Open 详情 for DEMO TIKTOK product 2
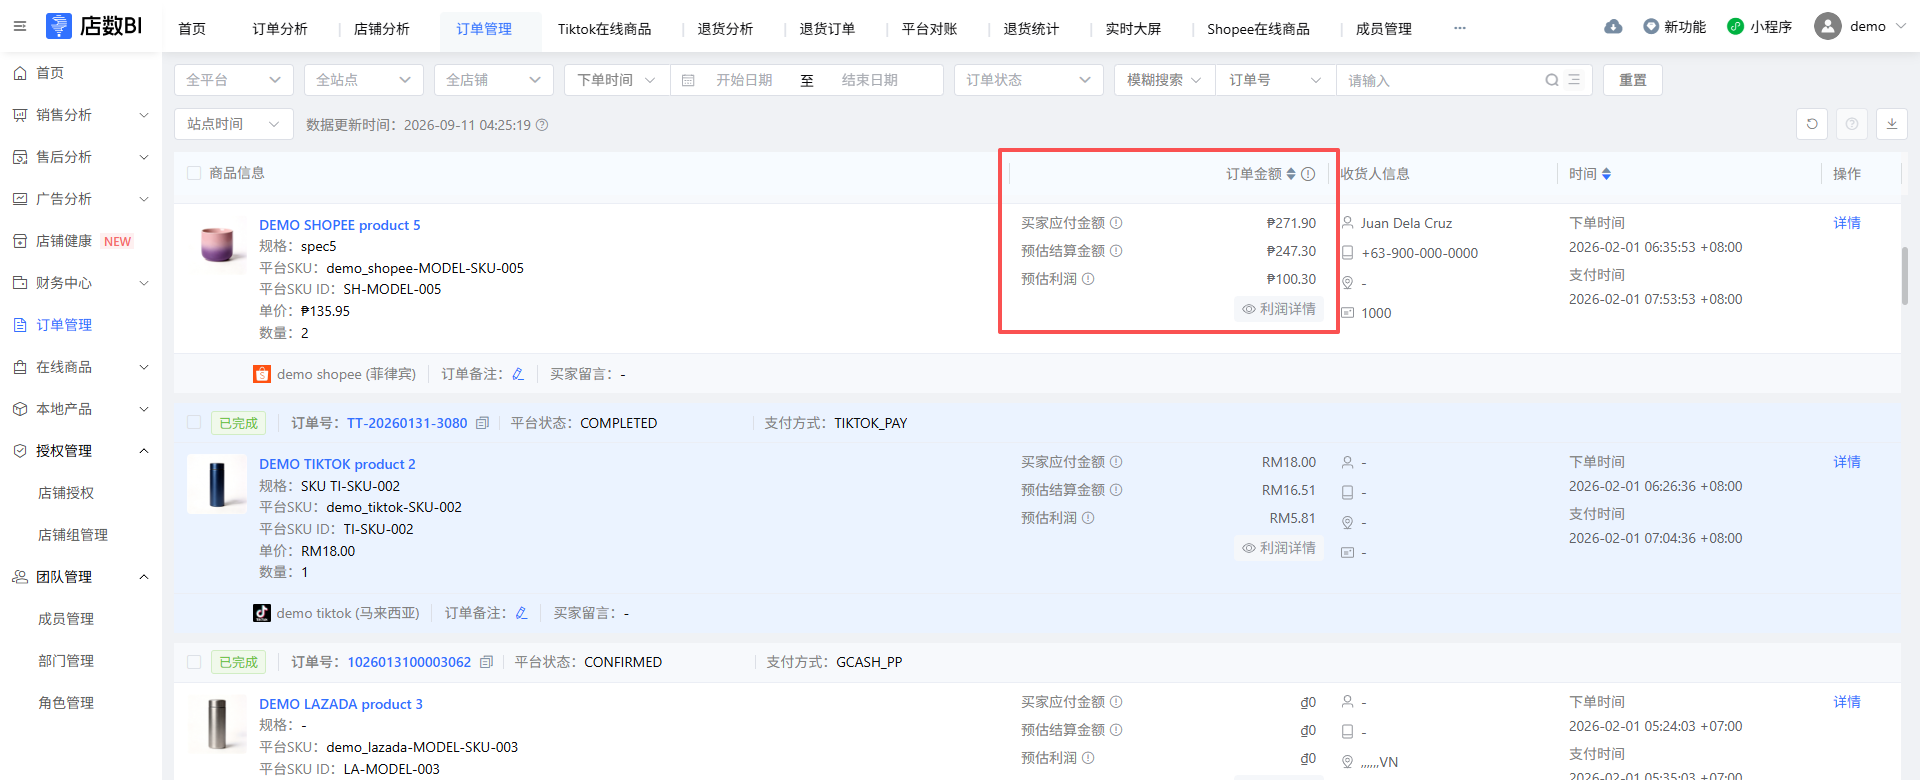Viewport: 1920px width, 780px height. coord(1847,462)
